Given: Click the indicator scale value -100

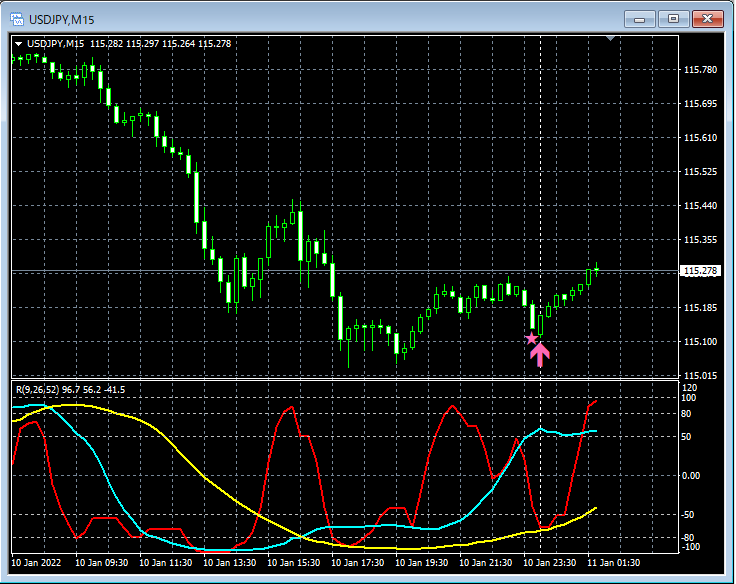Looking at the screenshot, I should [690, 547].
